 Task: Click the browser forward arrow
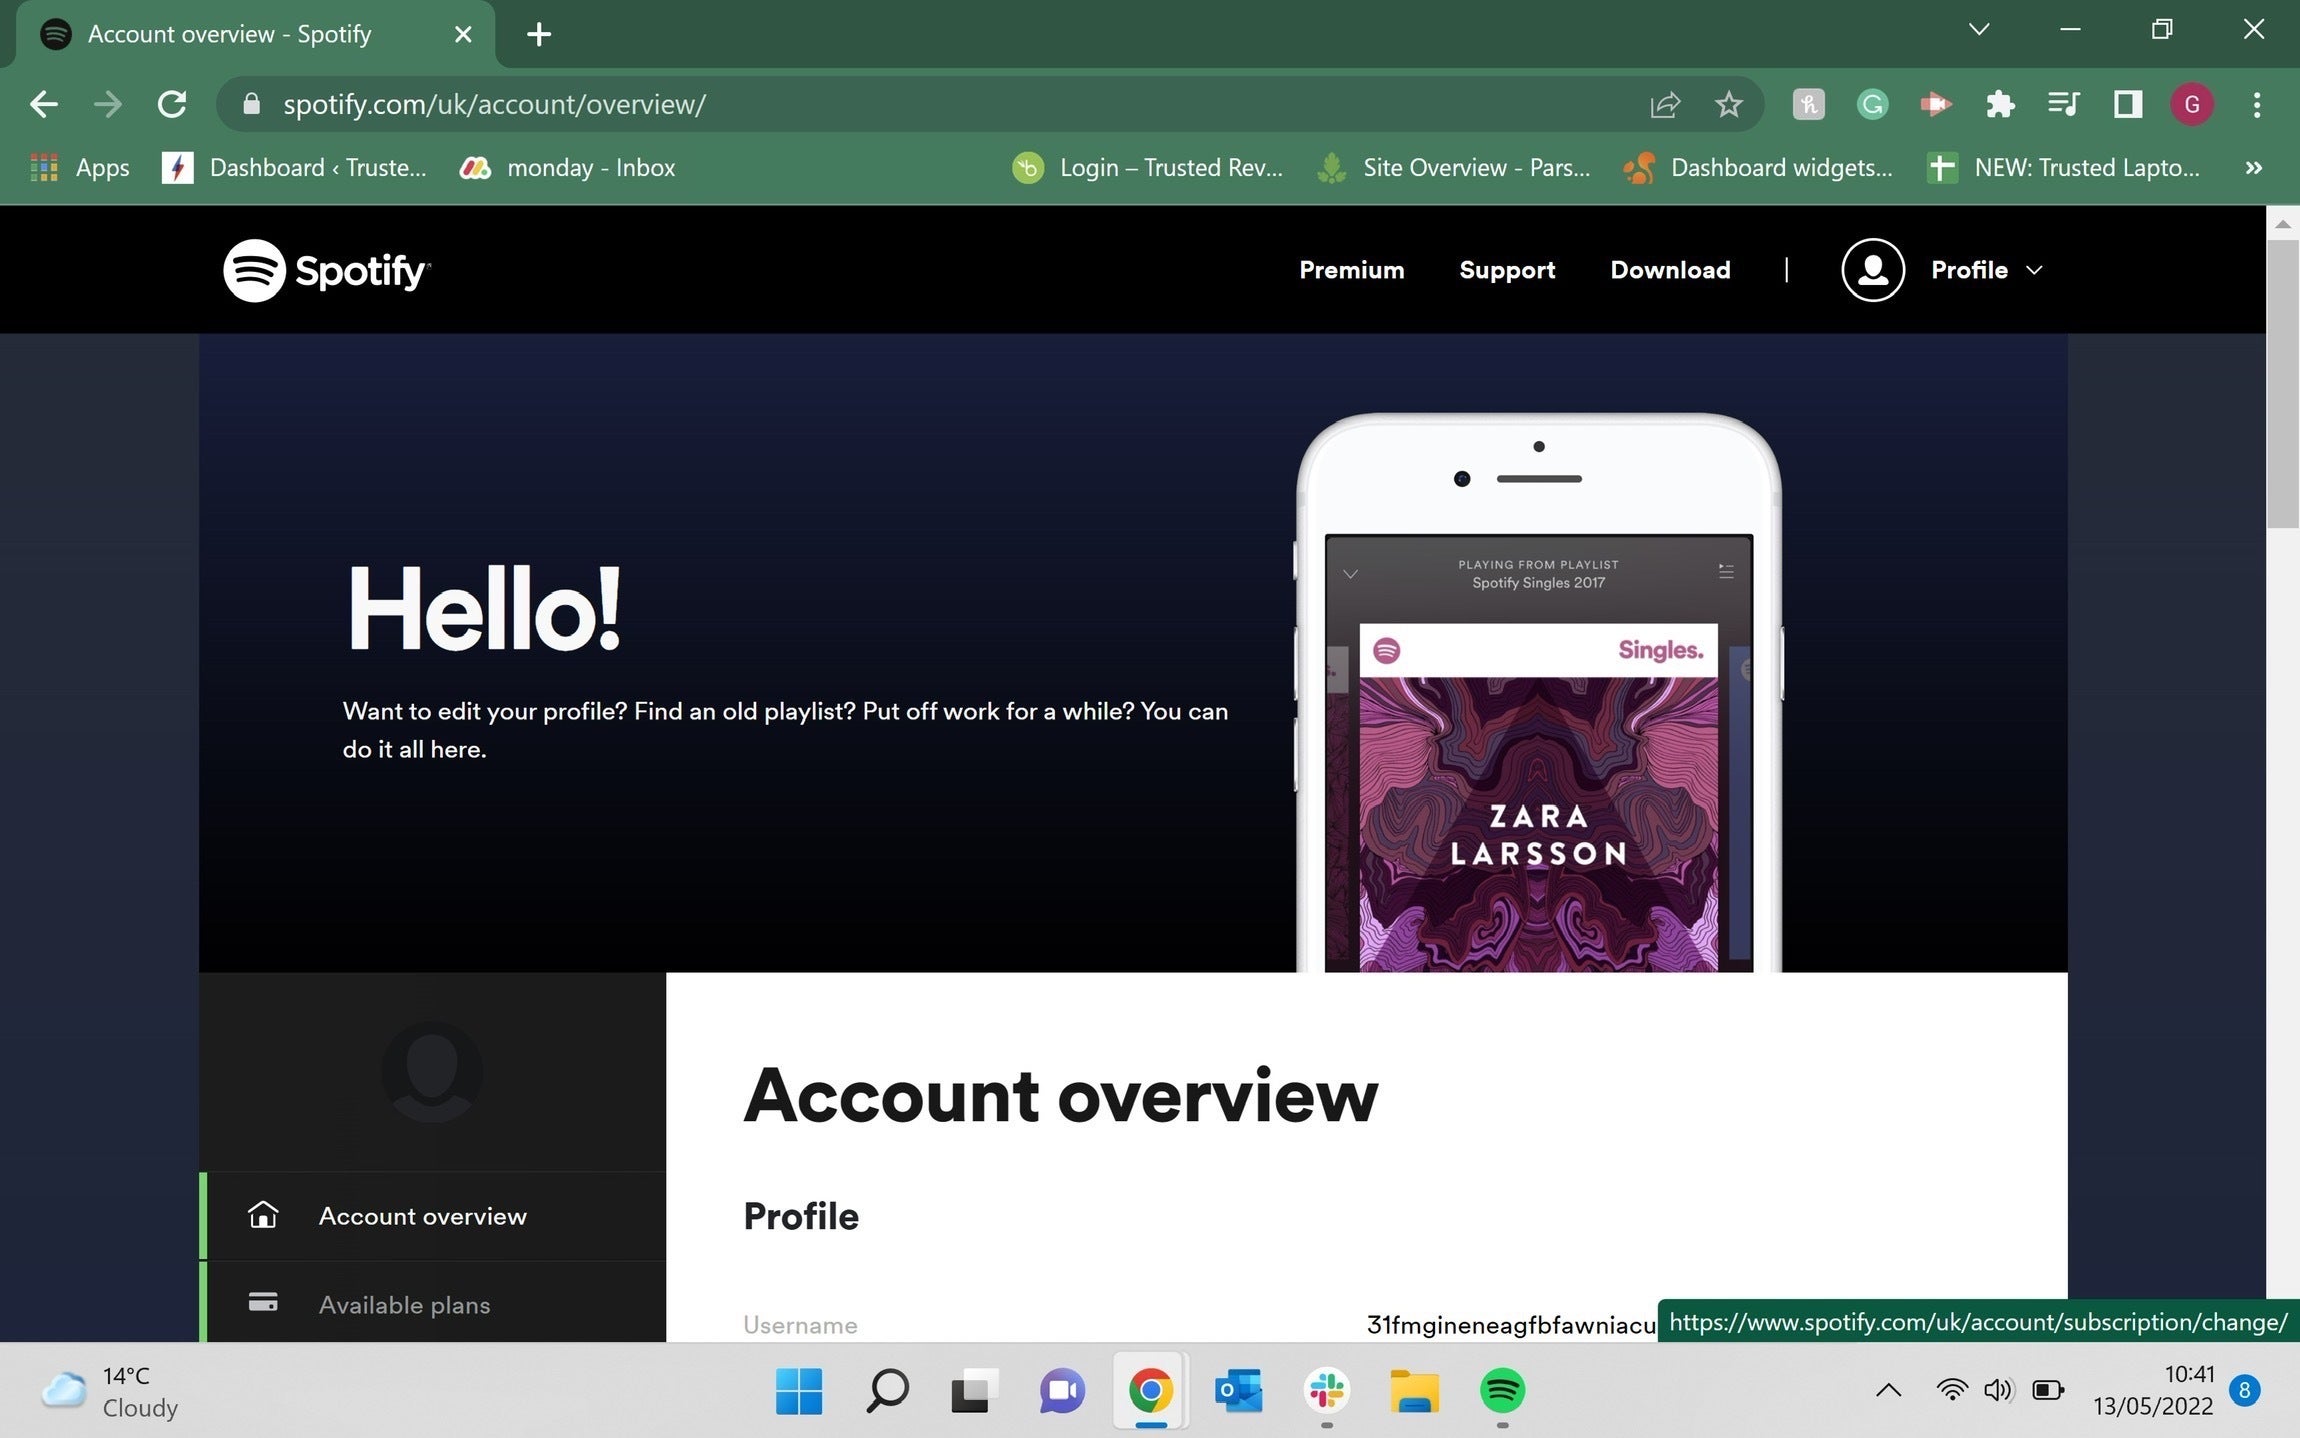(x=108, y=104)
